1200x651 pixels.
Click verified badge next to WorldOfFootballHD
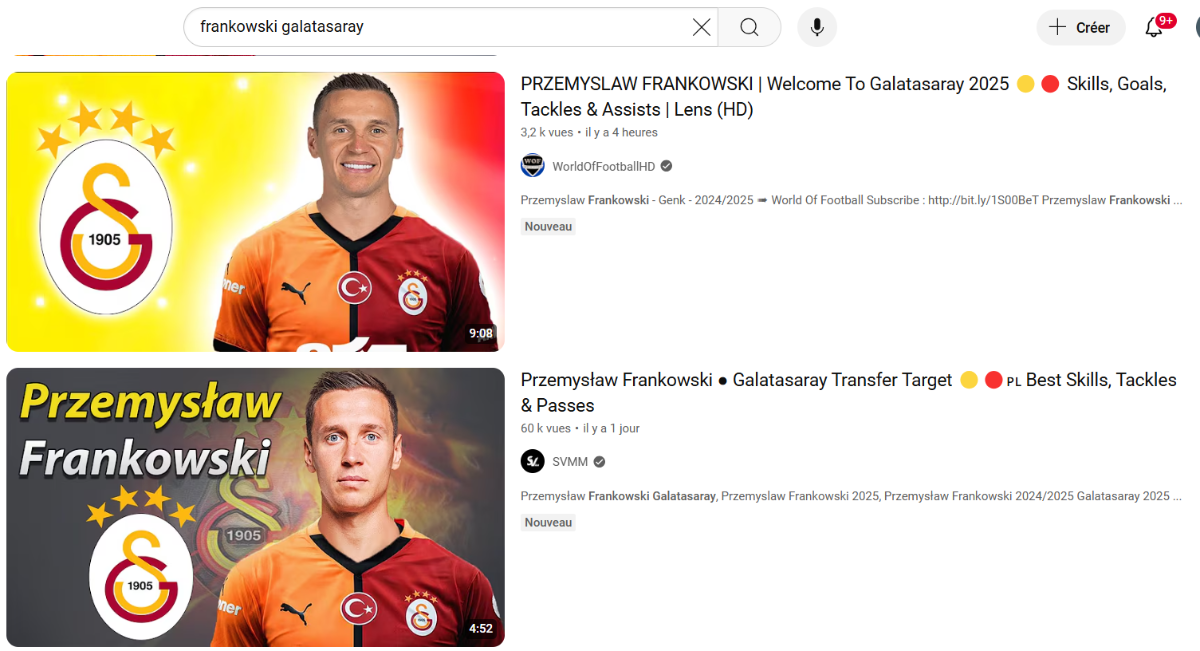[x=666, y=166]
